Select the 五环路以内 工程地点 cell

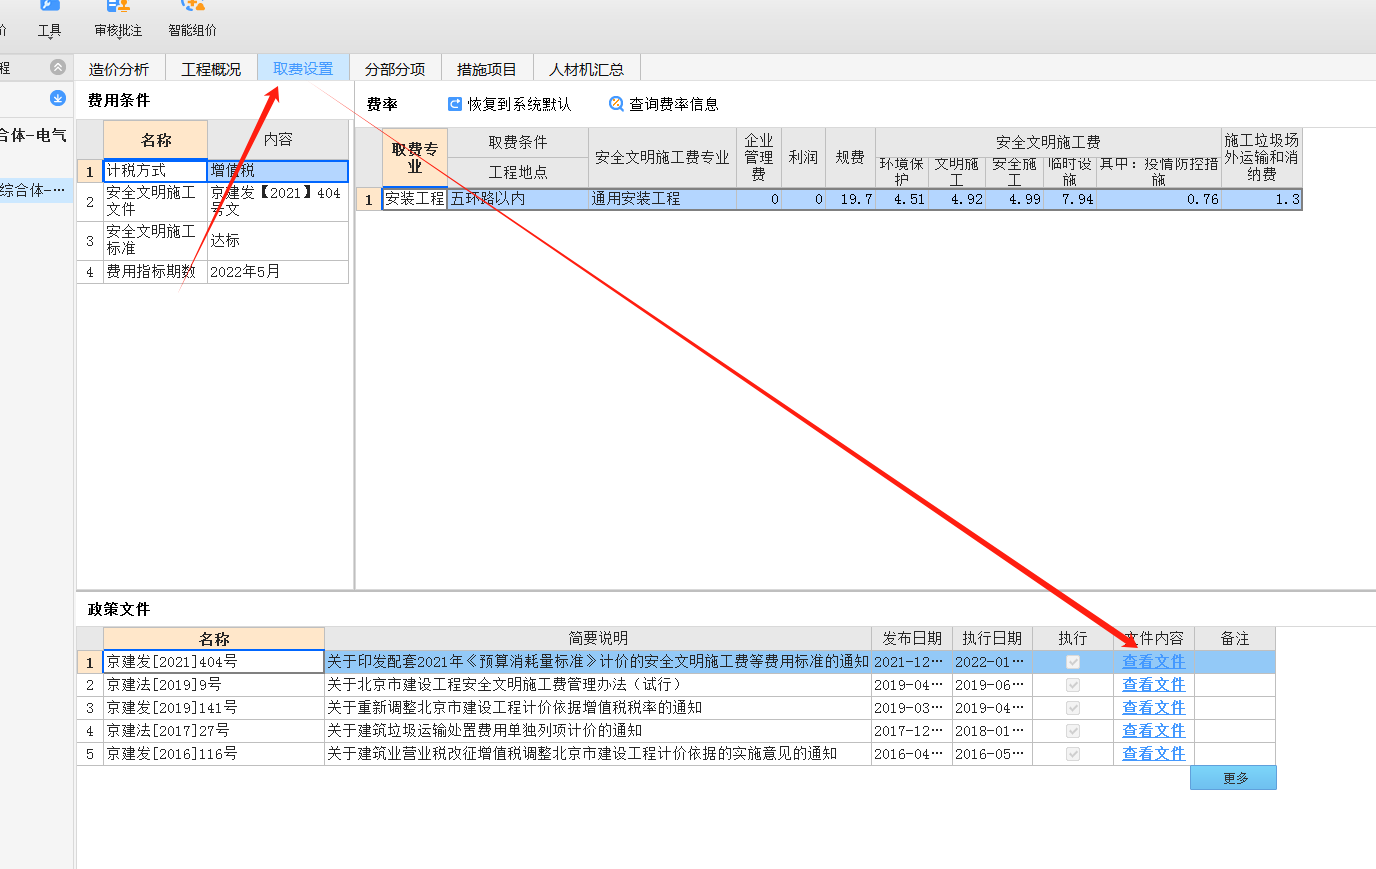[518, 199]
